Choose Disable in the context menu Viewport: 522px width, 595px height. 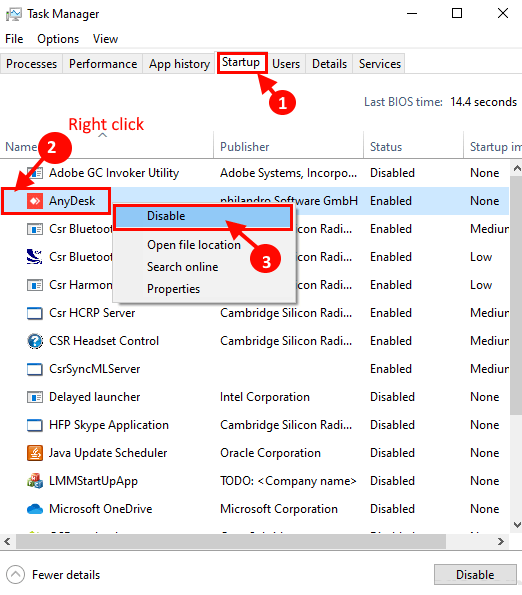tap(203, 216)
